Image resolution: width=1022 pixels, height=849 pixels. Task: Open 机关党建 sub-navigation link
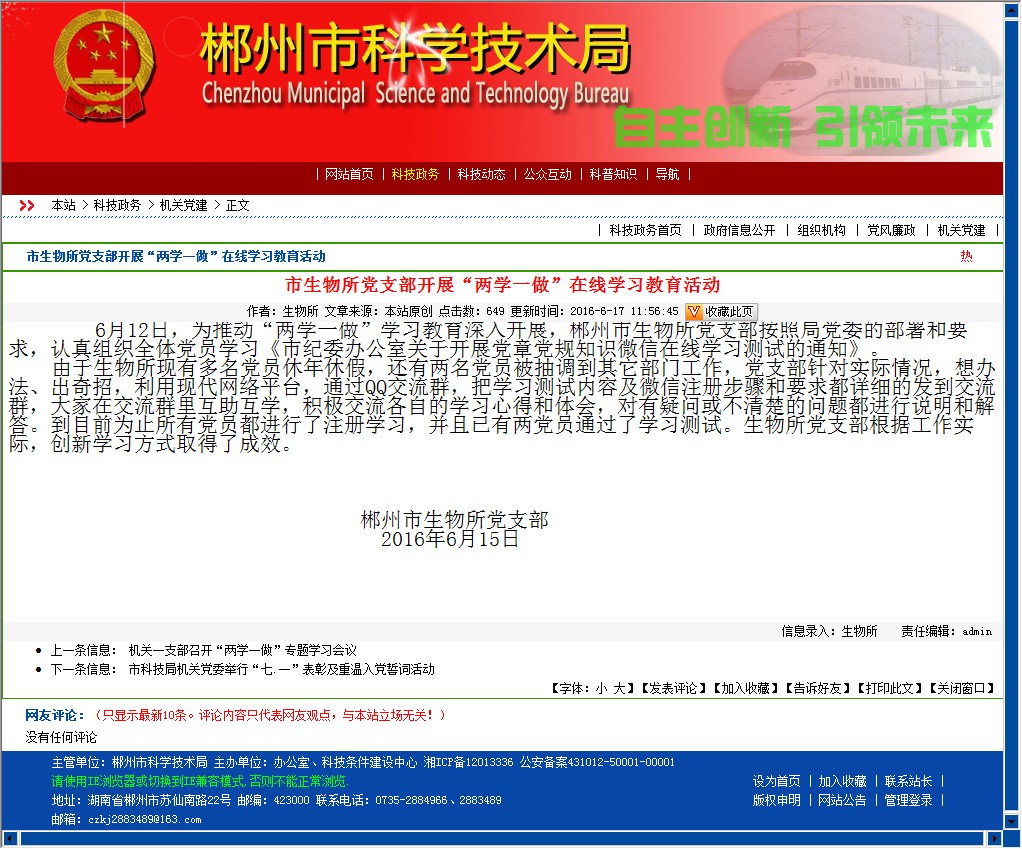point(961,231)
